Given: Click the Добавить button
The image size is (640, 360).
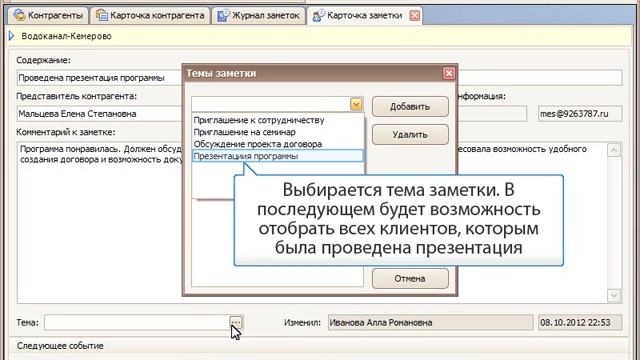Looking at the screenshot, I should click(410, 107).
